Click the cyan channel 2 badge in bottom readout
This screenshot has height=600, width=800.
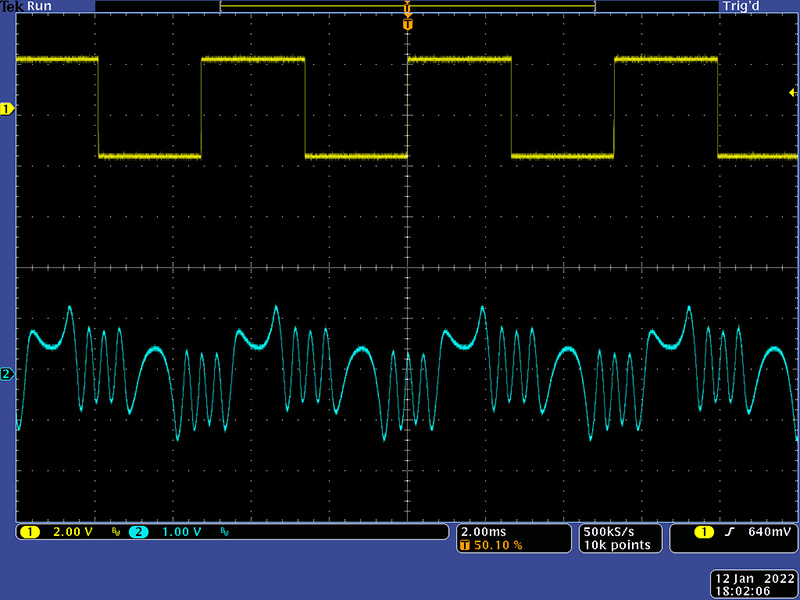pyautogui.click(x=138, y=532)
